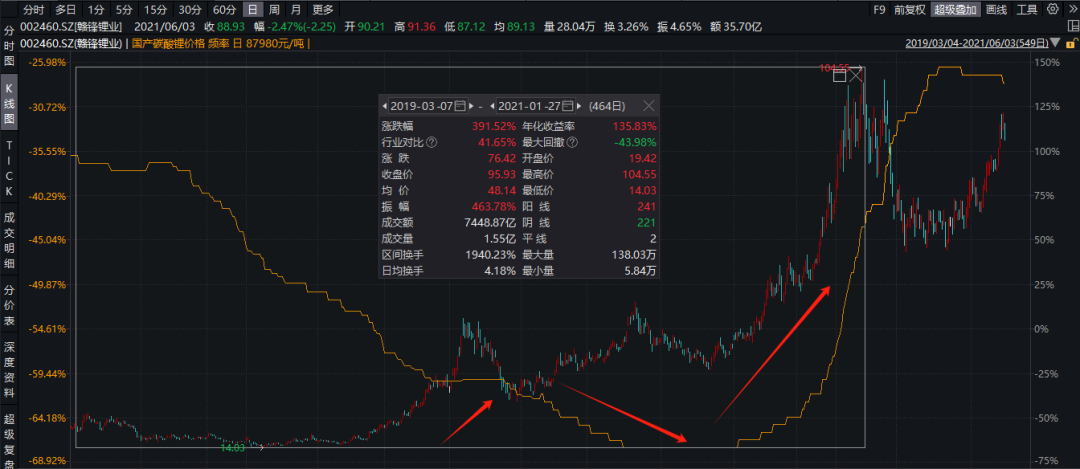Click the 002460.SZ[赣锋锂业] stock label in the top row
The height and width of the screenshot is (469, 1080).
tap(72, 26)
